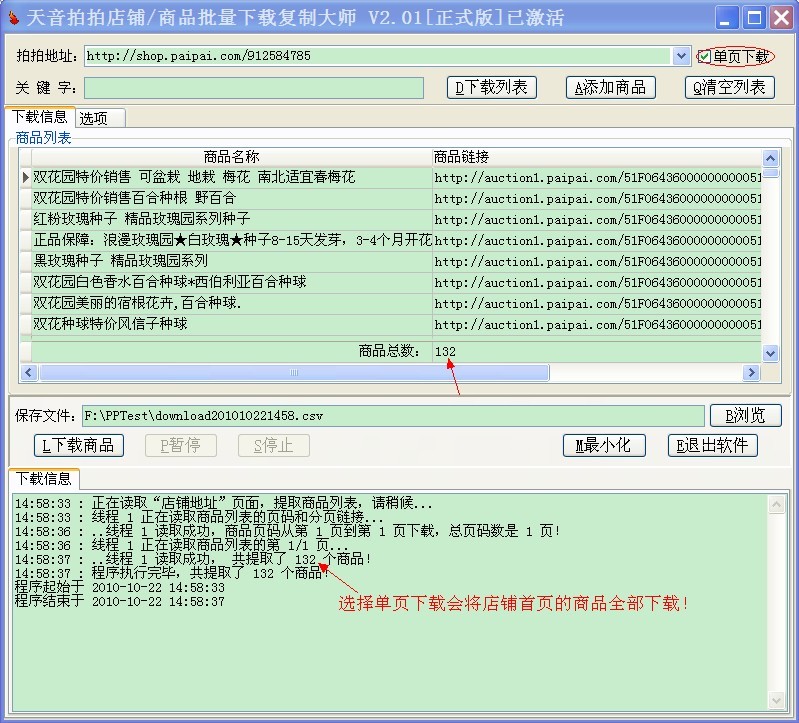Viewport: 799px width, 723px height.
Task: Click the app icon in title bar
Action: [12, 18]
